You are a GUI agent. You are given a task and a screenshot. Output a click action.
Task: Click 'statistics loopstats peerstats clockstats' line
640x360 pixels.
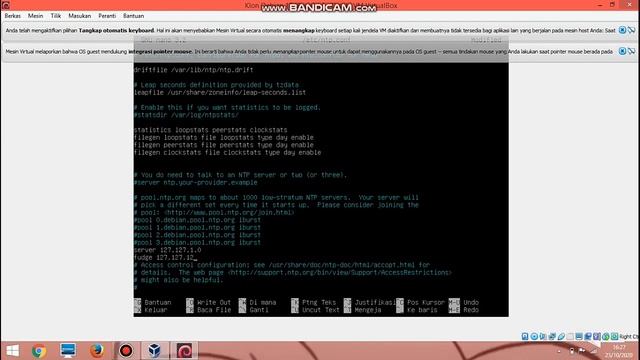(x=211, y=130)
